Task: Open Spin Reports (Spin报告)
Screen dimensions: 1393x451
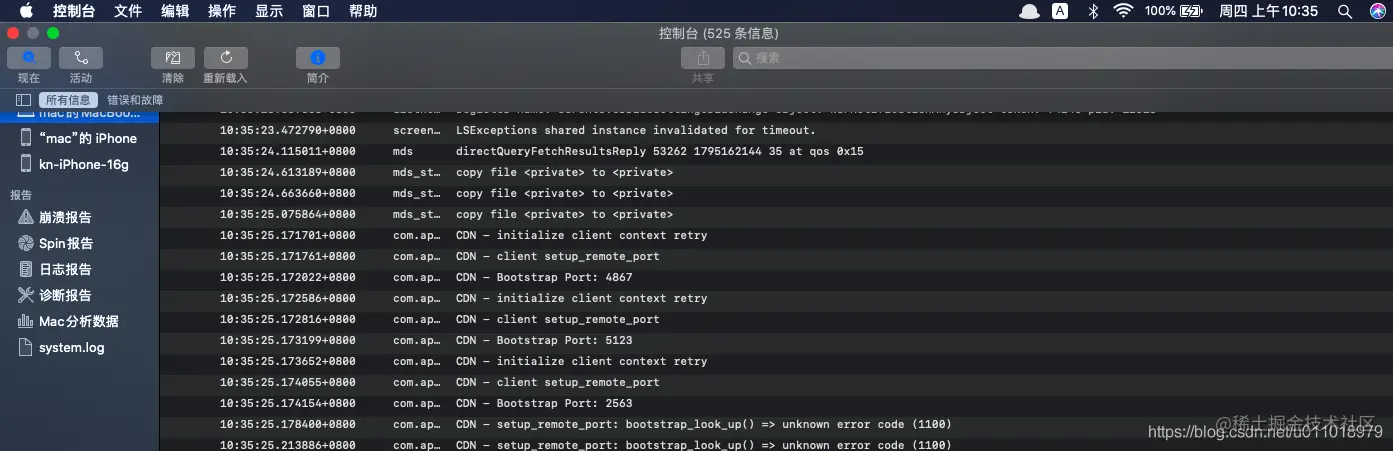Action: [x=79, y=243]
